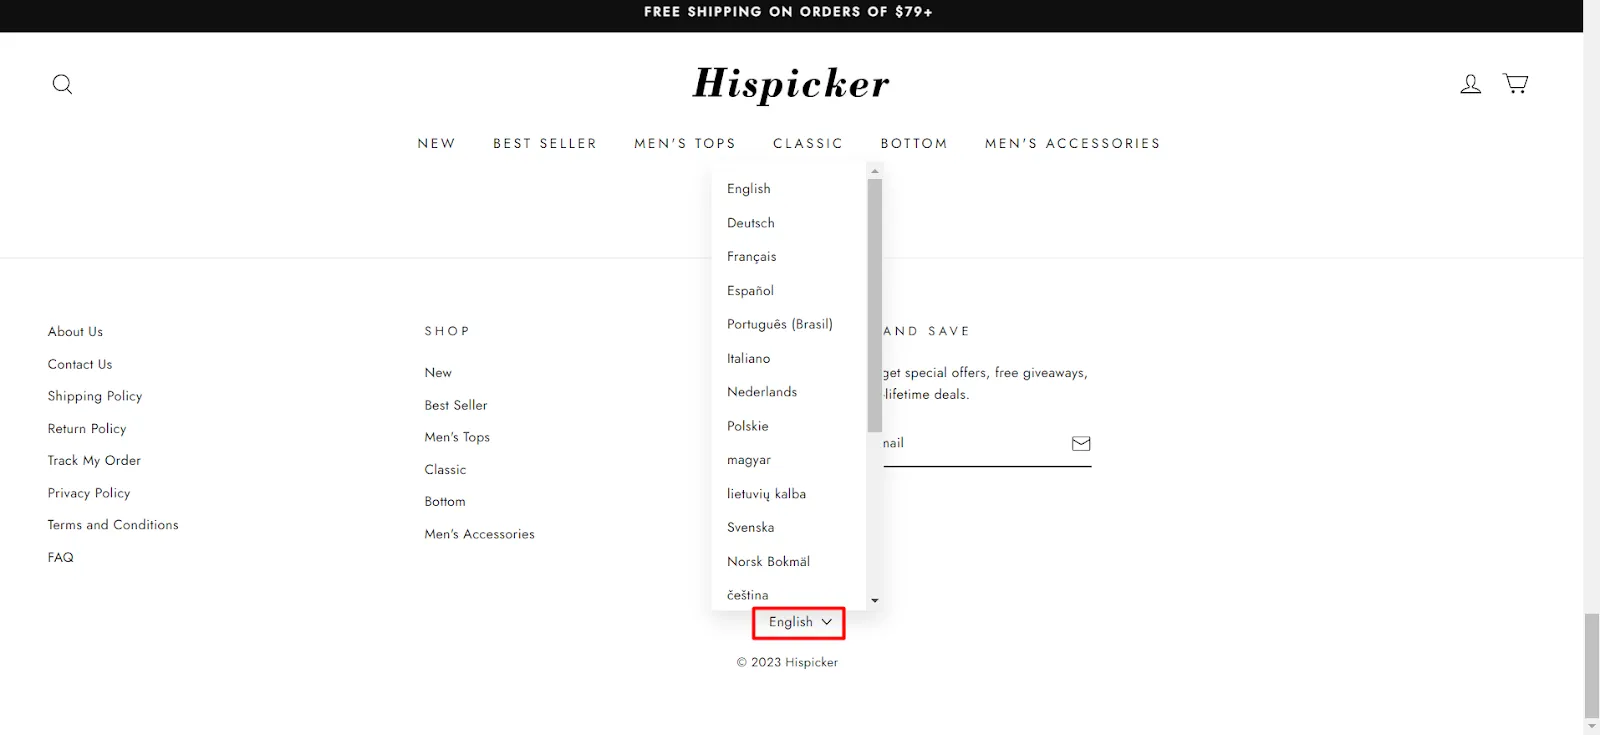This screenshot has width=1600, height=735.
Task: Open MEN'S ACCESSORIES navigation item
Action: click(x=1073, y=143)
